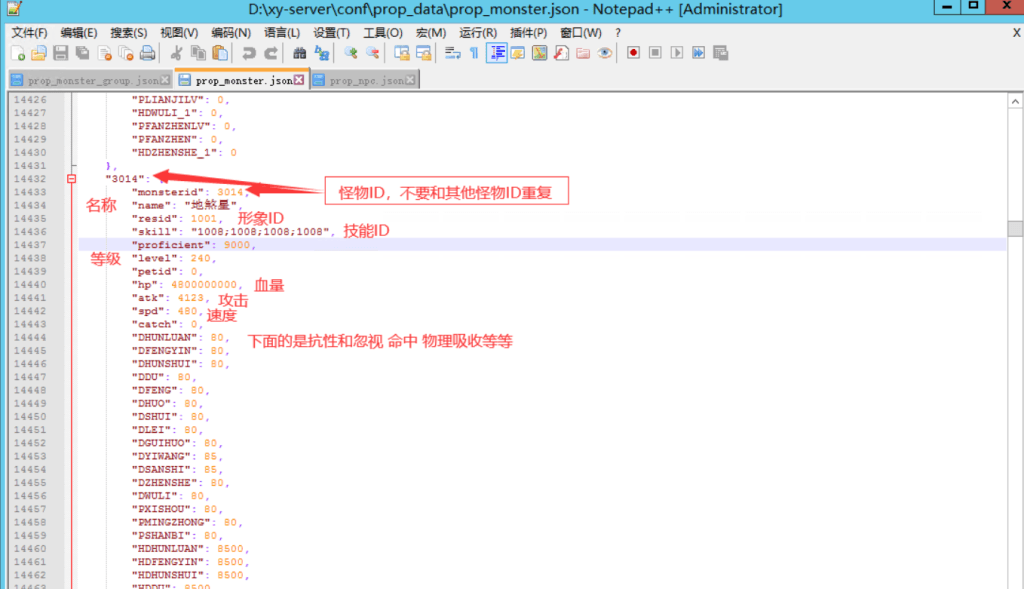Close the prop_monster.json tab
The image size is (1024, 589).
[x=299, y=80]
